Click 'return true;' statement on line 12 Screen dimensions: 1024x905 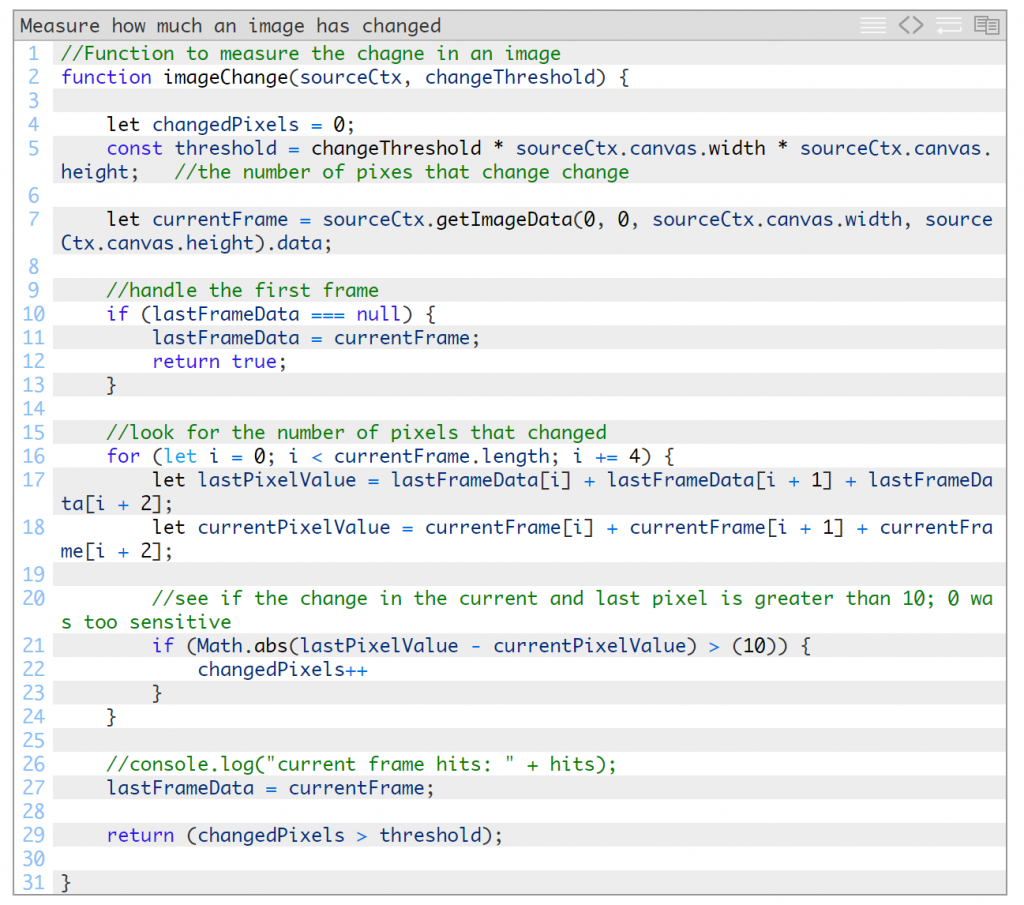point(219,361)
